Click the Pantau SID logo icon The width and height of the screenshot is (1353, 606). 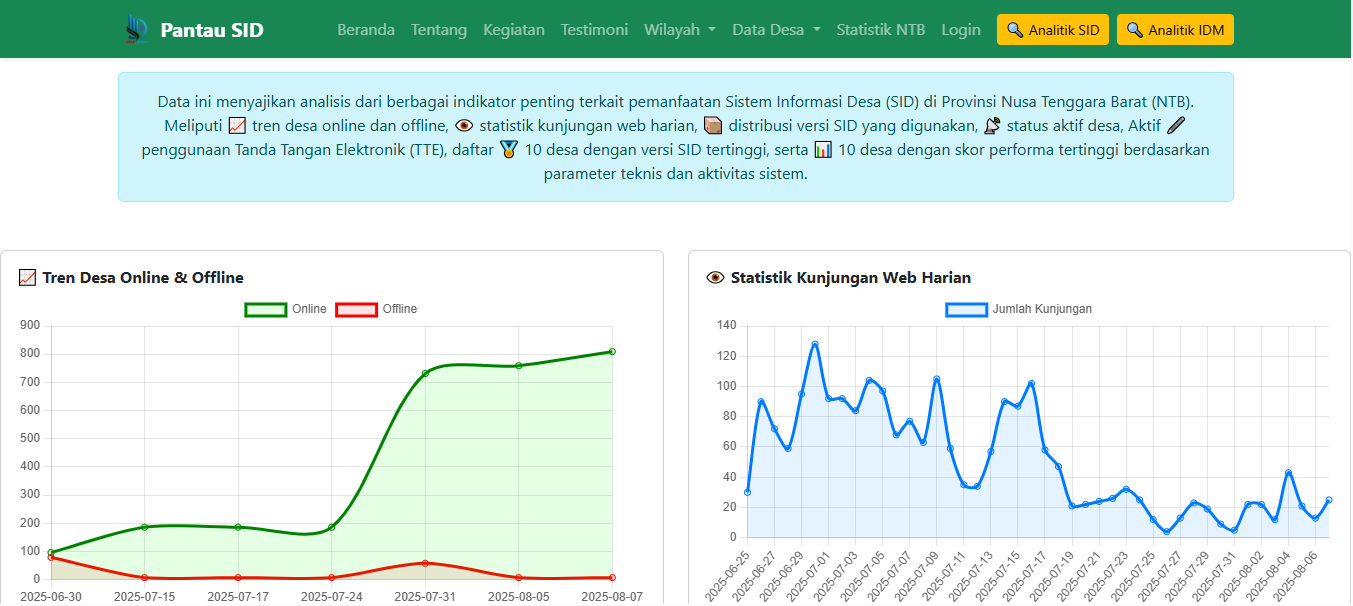click(x=136, y=29)
